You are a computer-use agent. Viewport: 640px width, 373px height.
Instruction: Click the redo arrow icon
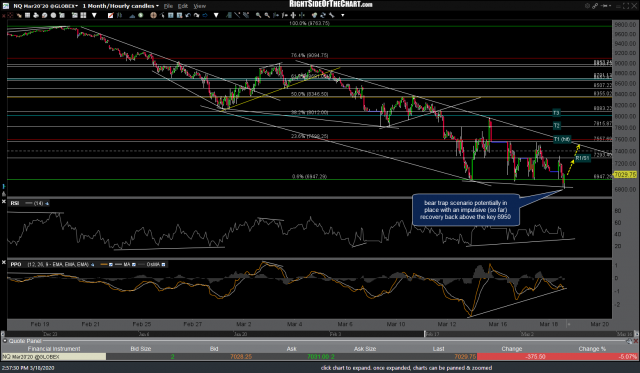[x=196, y=15]
